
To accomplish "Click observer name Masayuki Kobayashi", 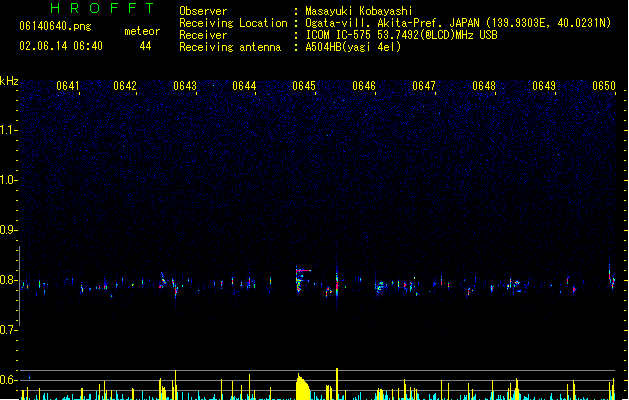I will (359, 11).
